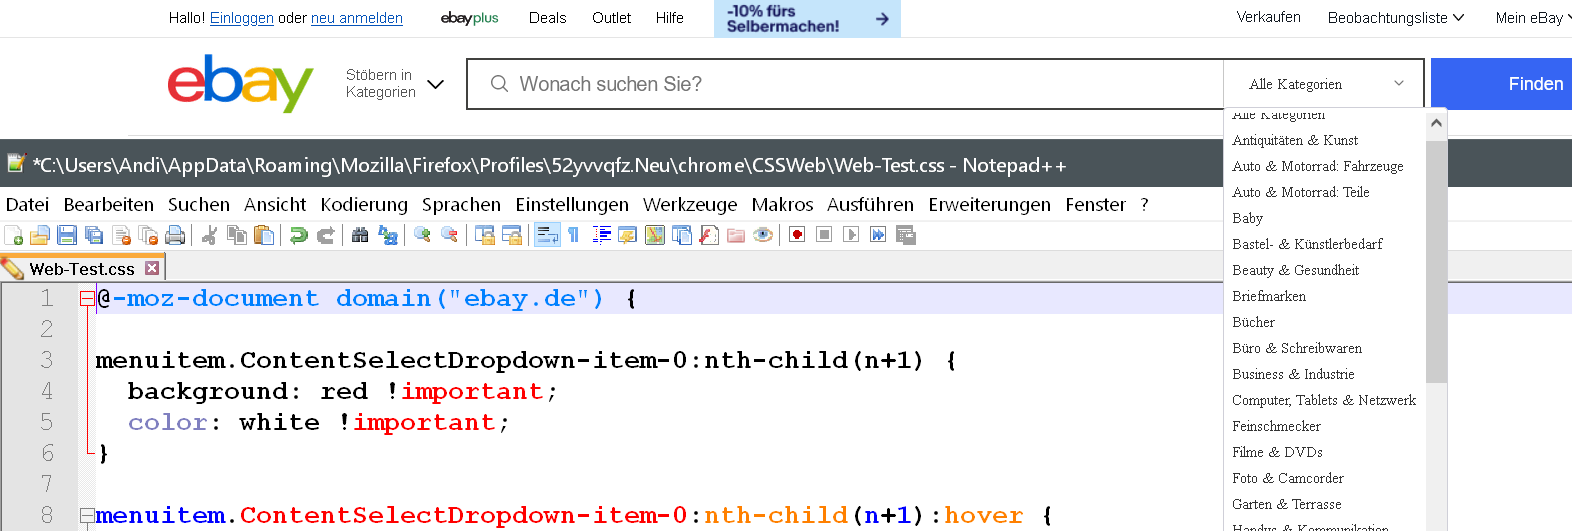Show the Function List panel icon
Image resolution: width=1572 pixels, height=531 pixels.
[709, 235]
